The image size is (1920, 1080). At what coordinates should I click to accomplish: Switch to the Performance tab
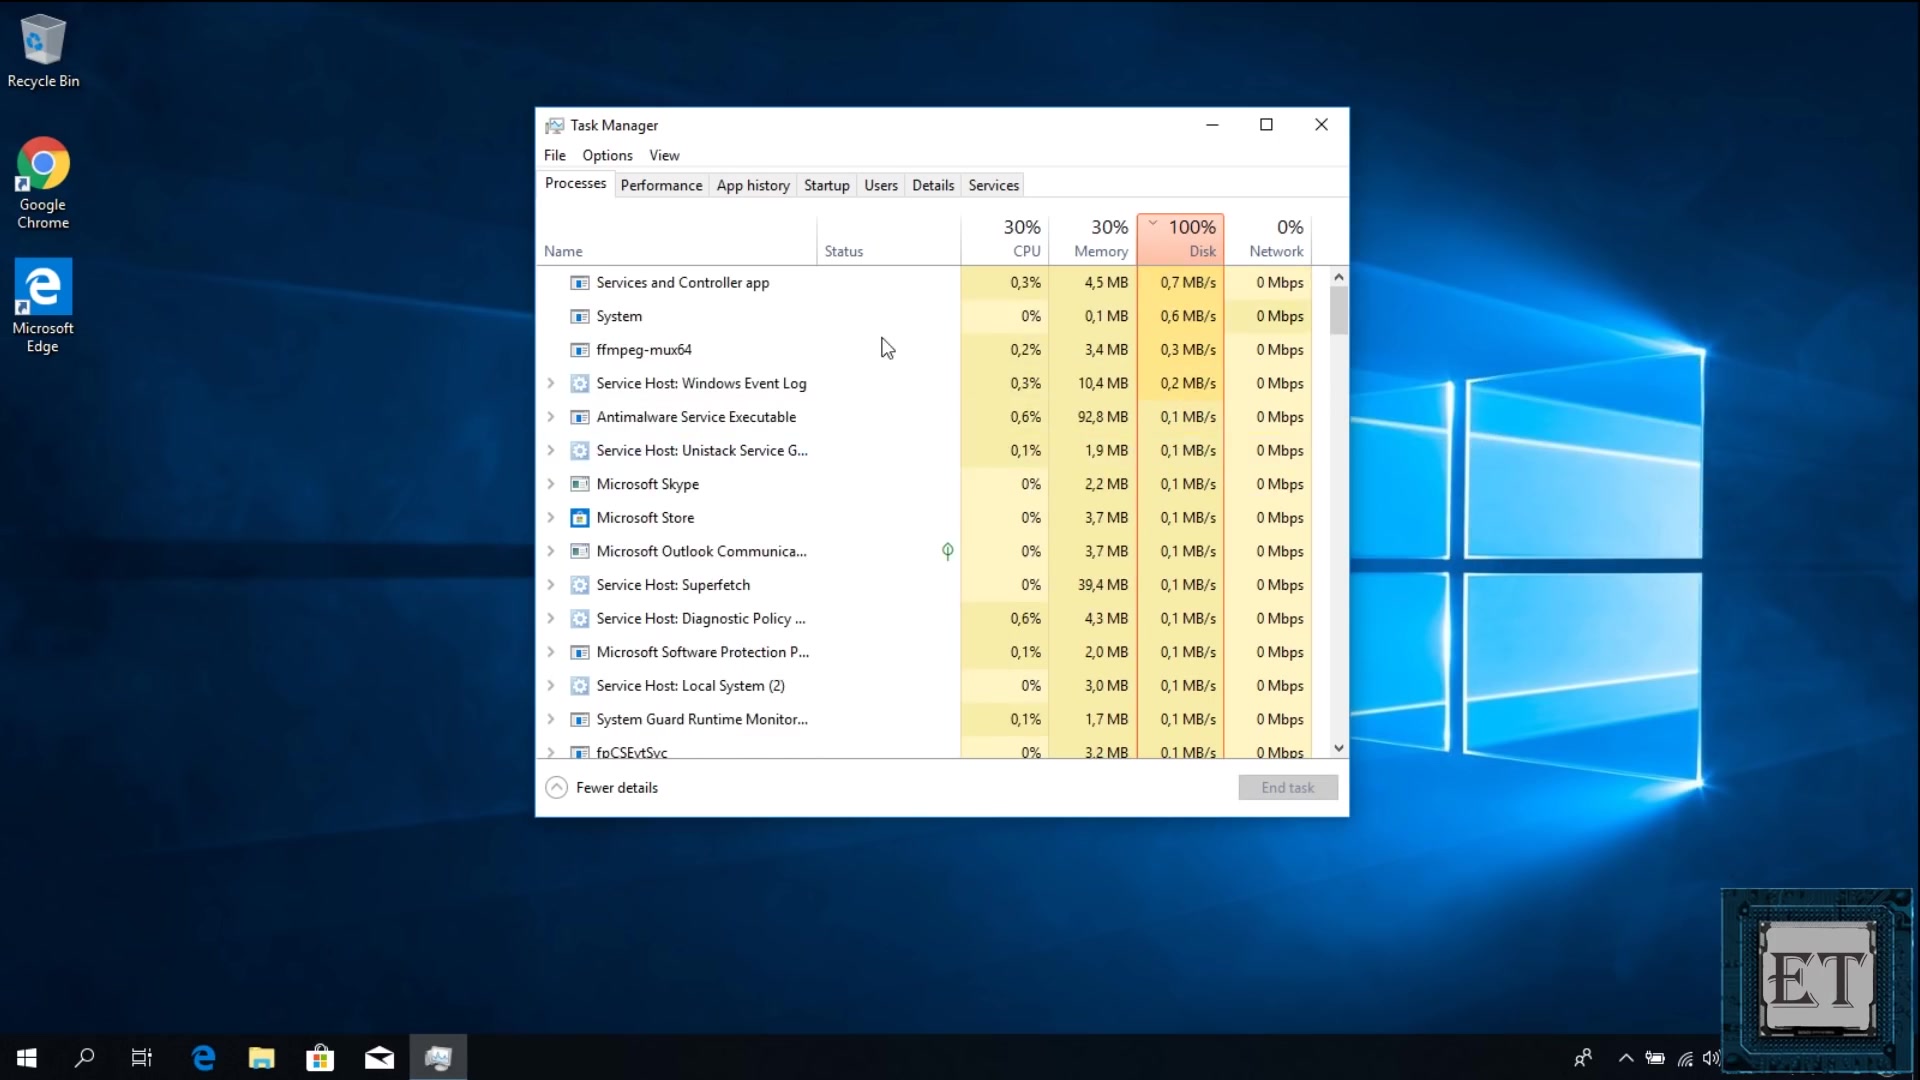click(x=661, y=185)
